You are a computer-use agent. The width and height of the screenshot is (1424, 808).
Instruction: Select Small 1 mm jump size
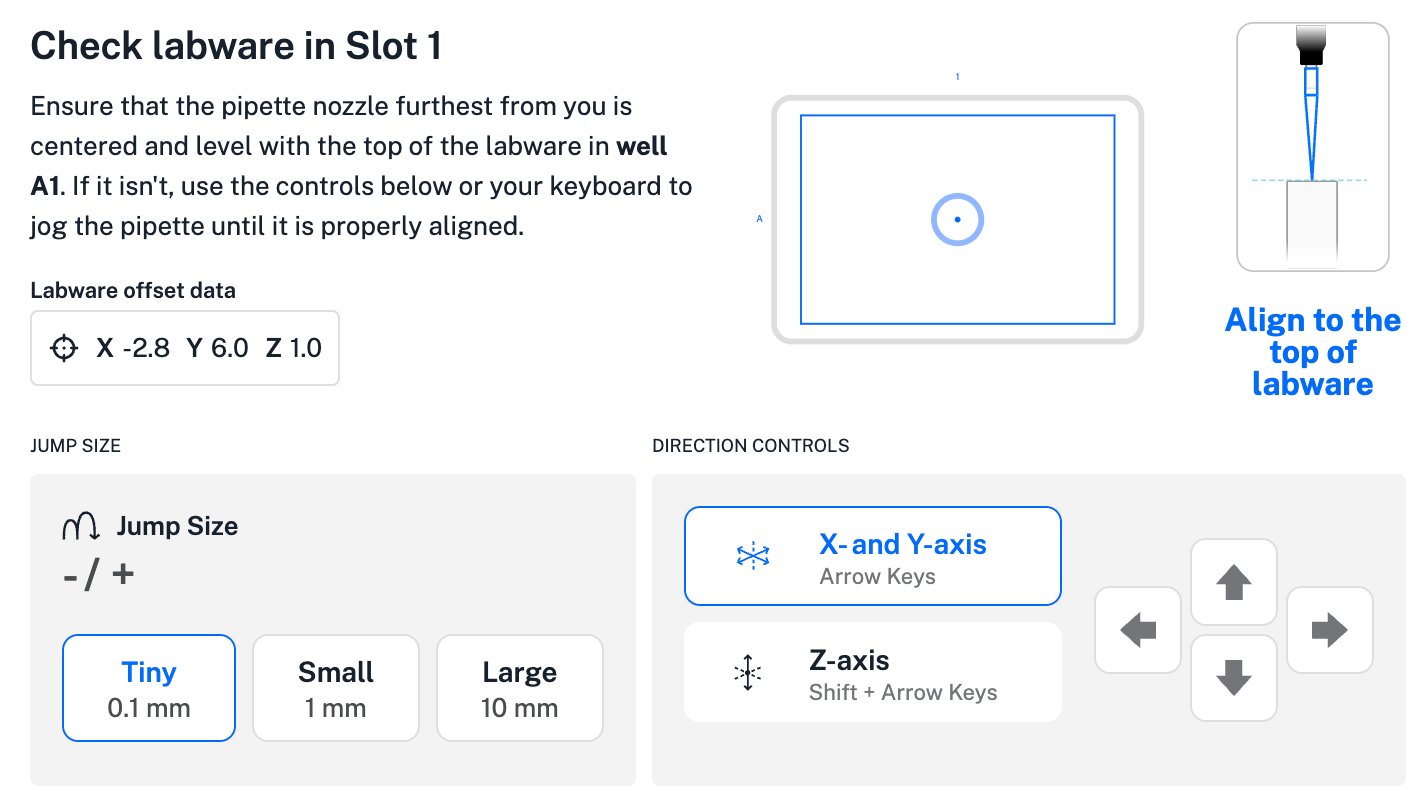(335, 688)
